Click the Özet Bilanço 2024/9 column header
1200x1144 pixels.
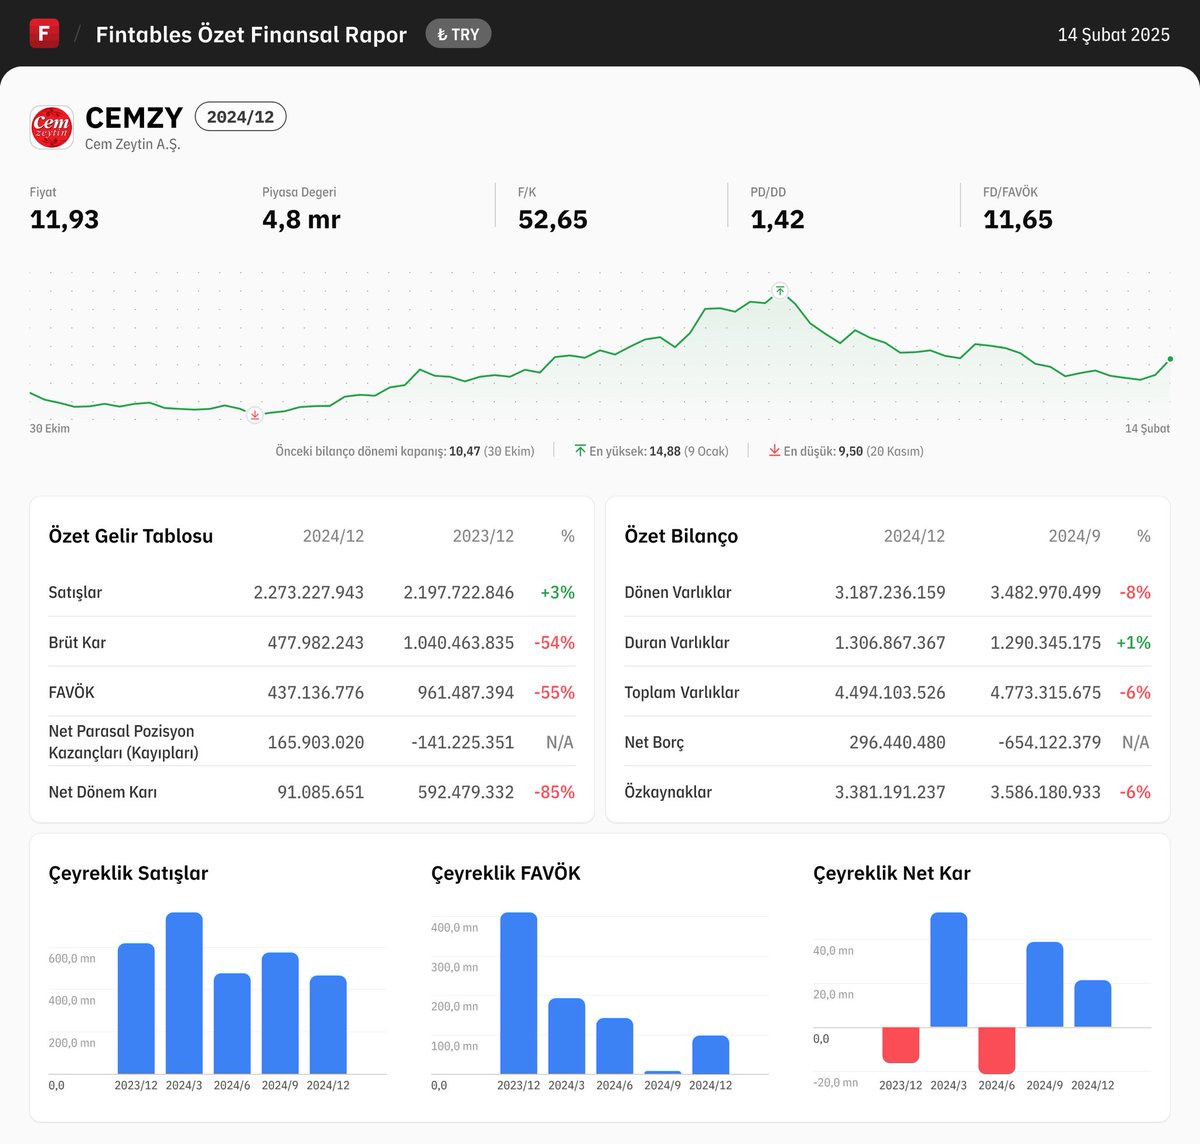[1074, 536]
